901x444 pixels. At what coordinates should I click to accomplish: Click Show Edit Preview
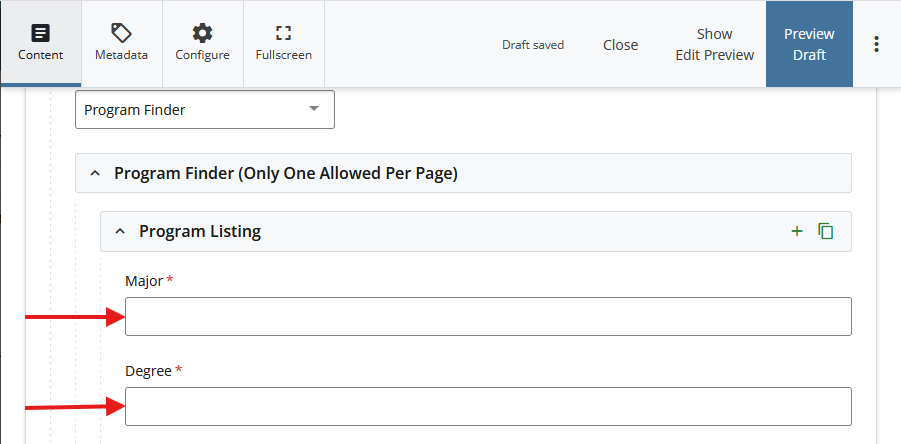point(714,45)
